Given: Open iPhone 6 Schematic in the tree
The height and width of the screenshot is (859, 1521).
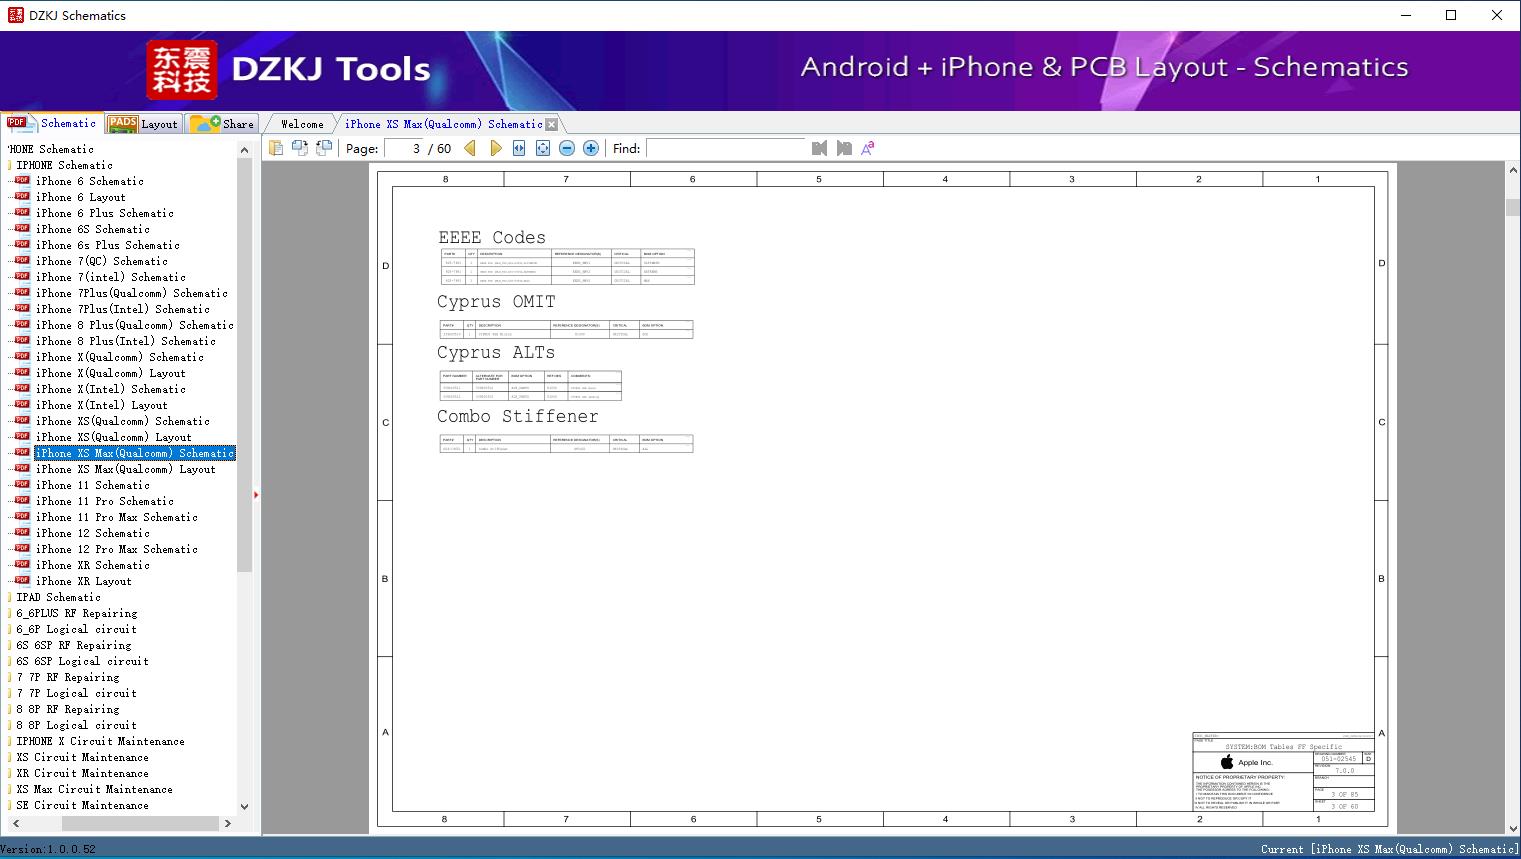Looking at the screenshot, I should pyautogui.click(x=90, y=181).
